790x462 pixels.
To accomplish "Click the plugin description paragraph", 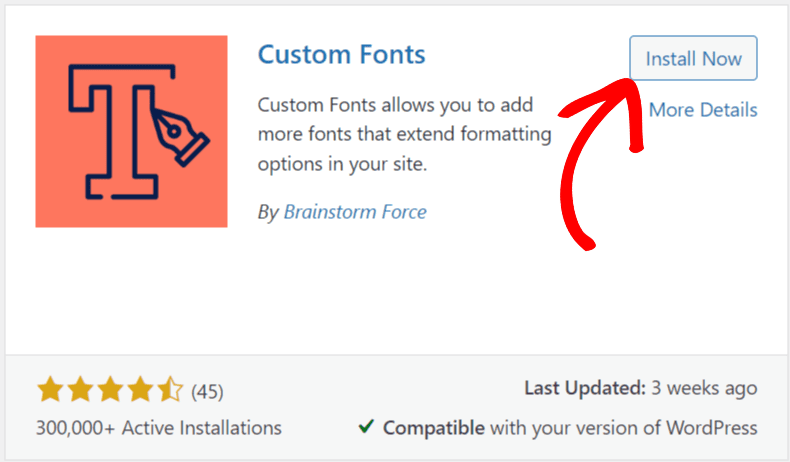I will pyautogui.click(x=405, y=135).
